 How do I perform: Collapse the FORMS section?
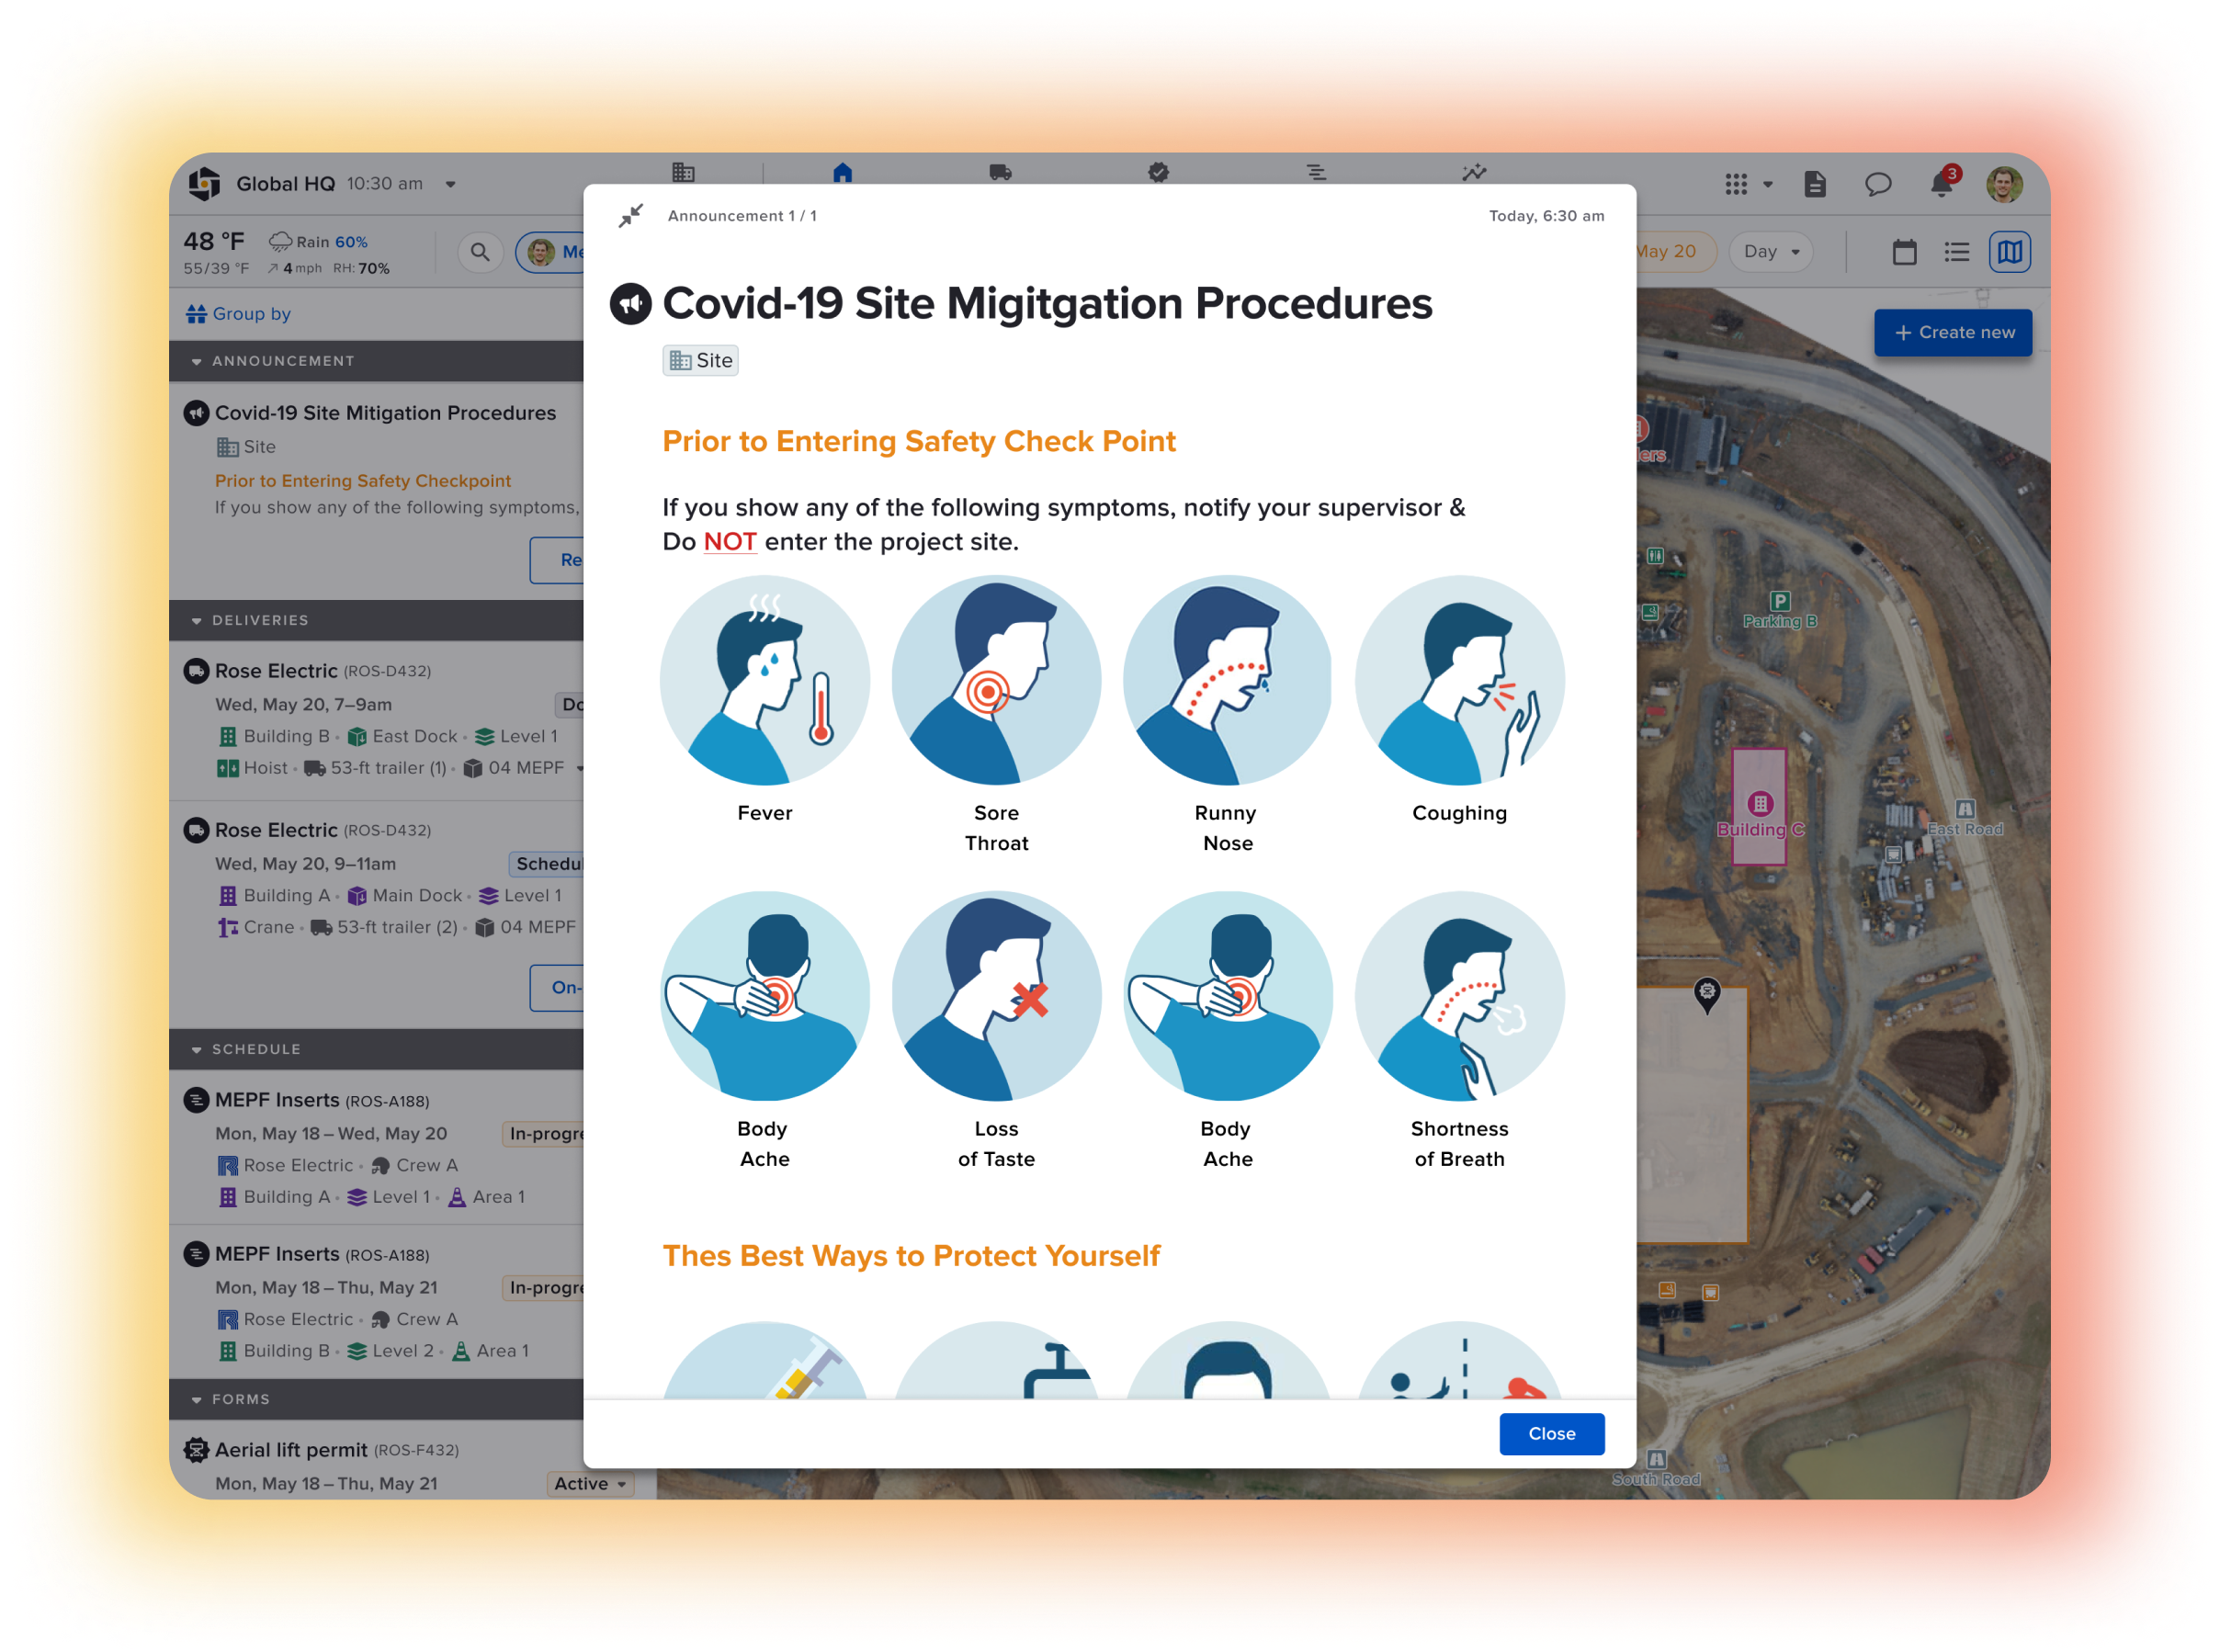[196, 1400]
